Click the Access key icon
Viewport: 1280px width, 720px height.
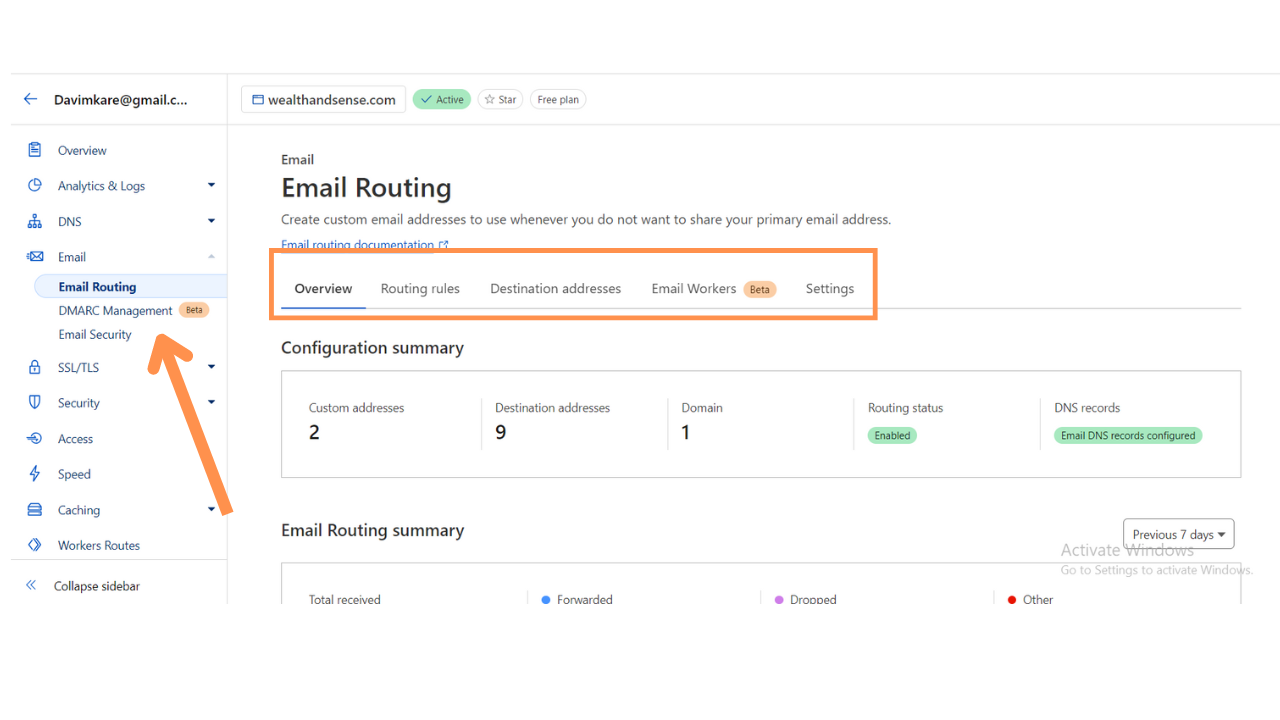[34, 438]
